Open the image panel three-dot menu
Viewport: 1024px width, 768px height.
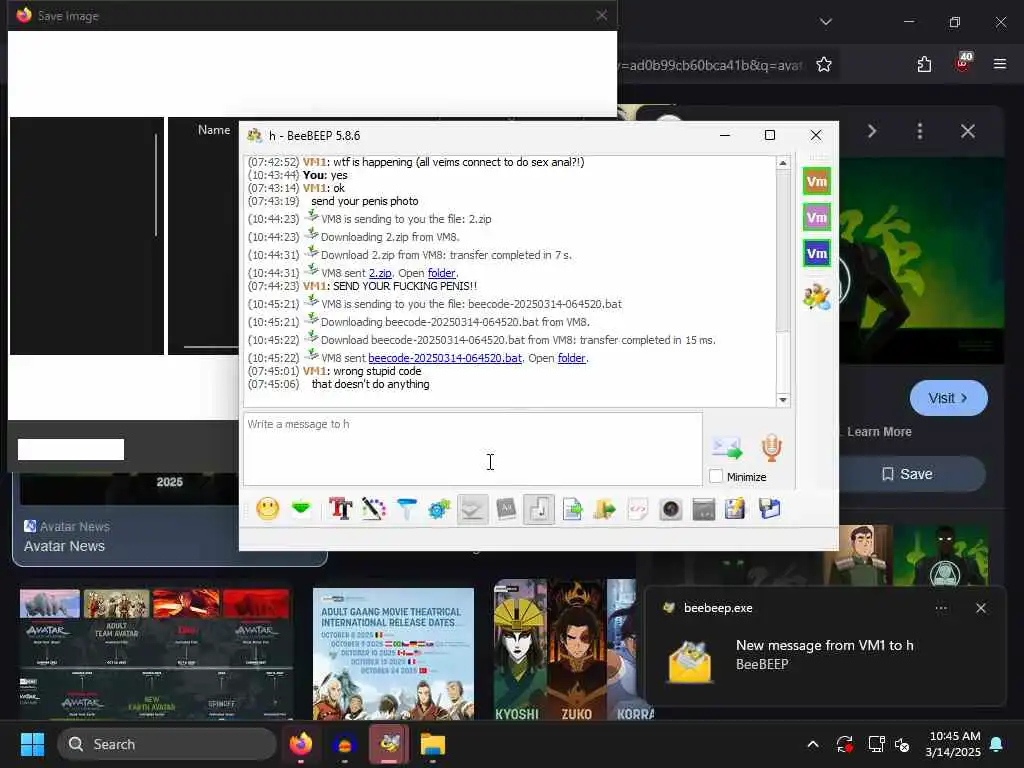[x=920, y=131]
